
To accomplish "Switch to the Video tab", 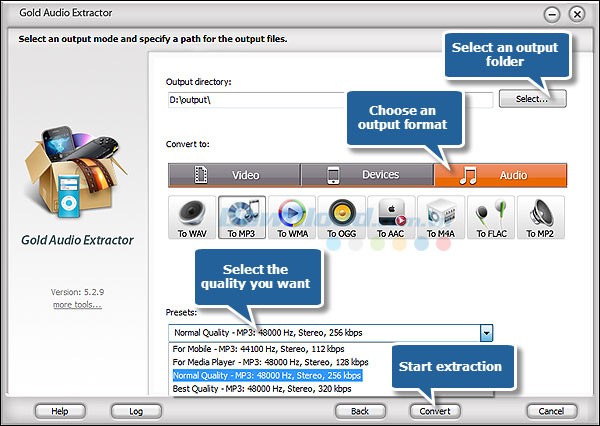I will (x=233, y=175).
